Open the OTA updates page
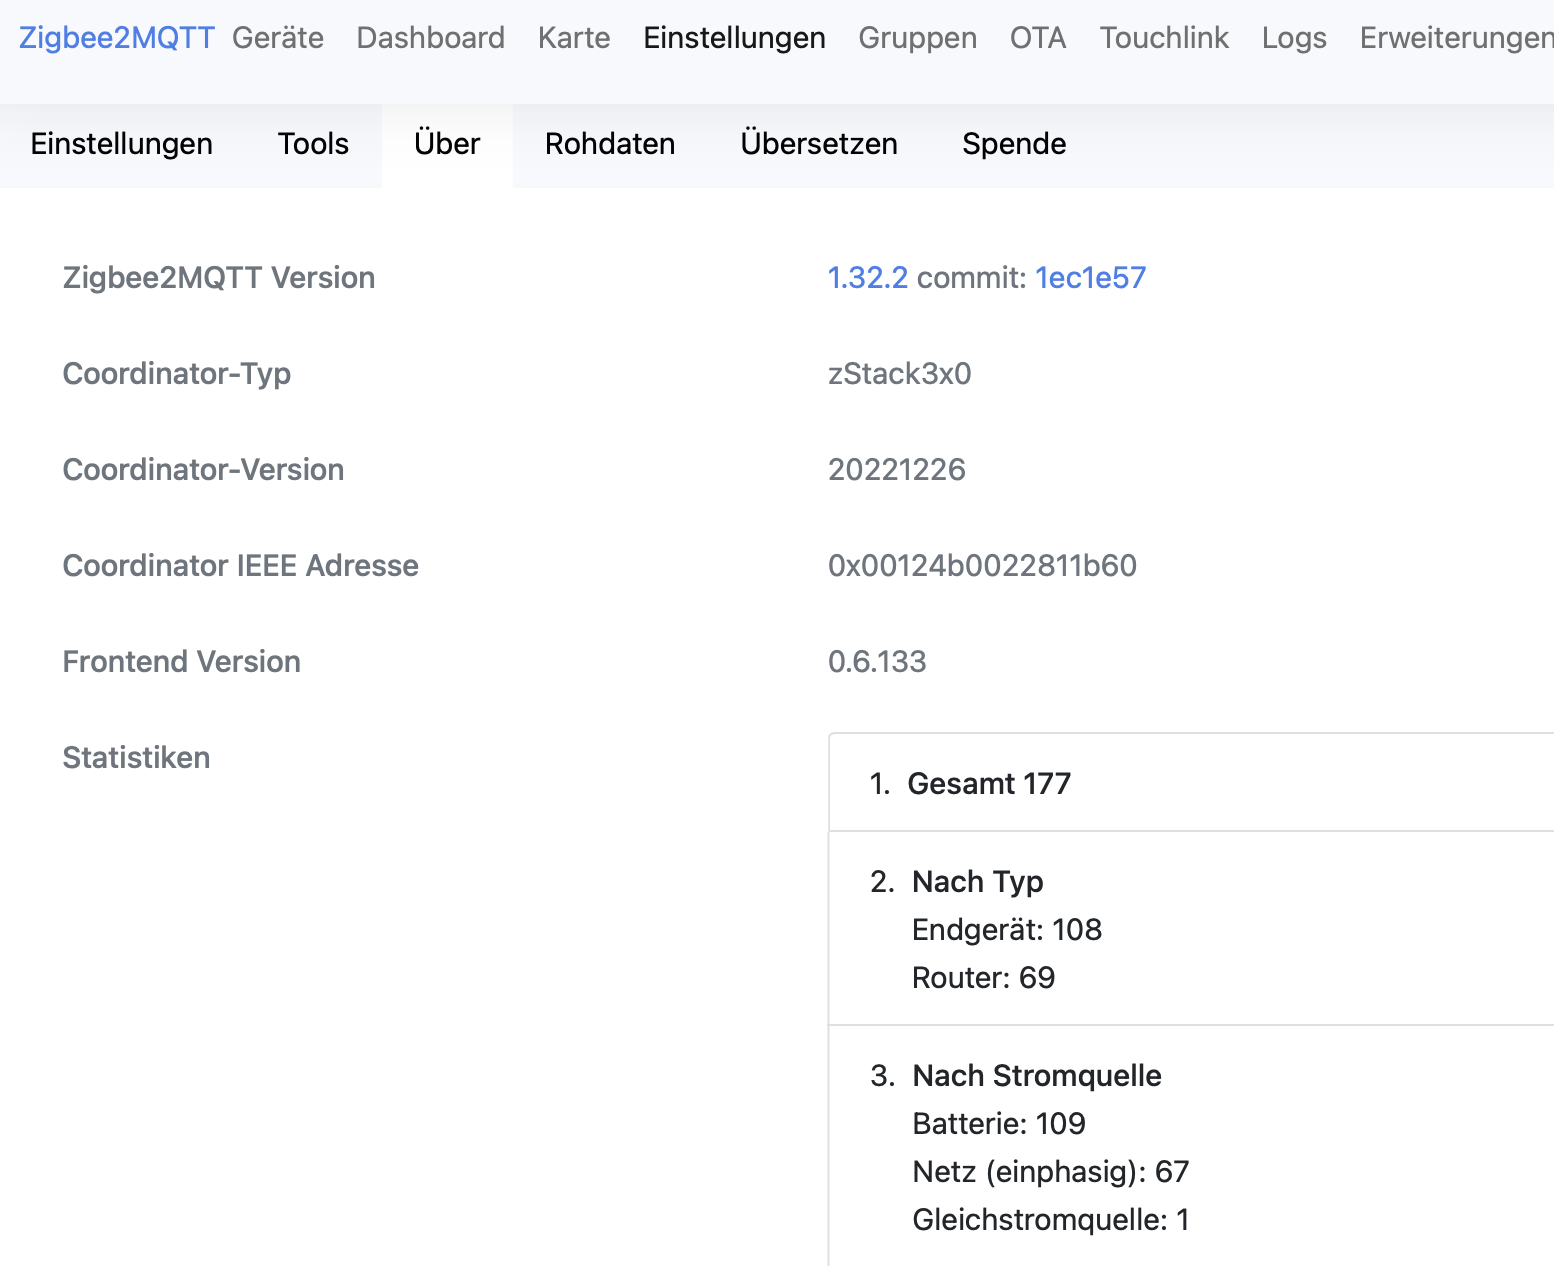The width and height of the screenshot is (1554, 1266). [1038, 38]
